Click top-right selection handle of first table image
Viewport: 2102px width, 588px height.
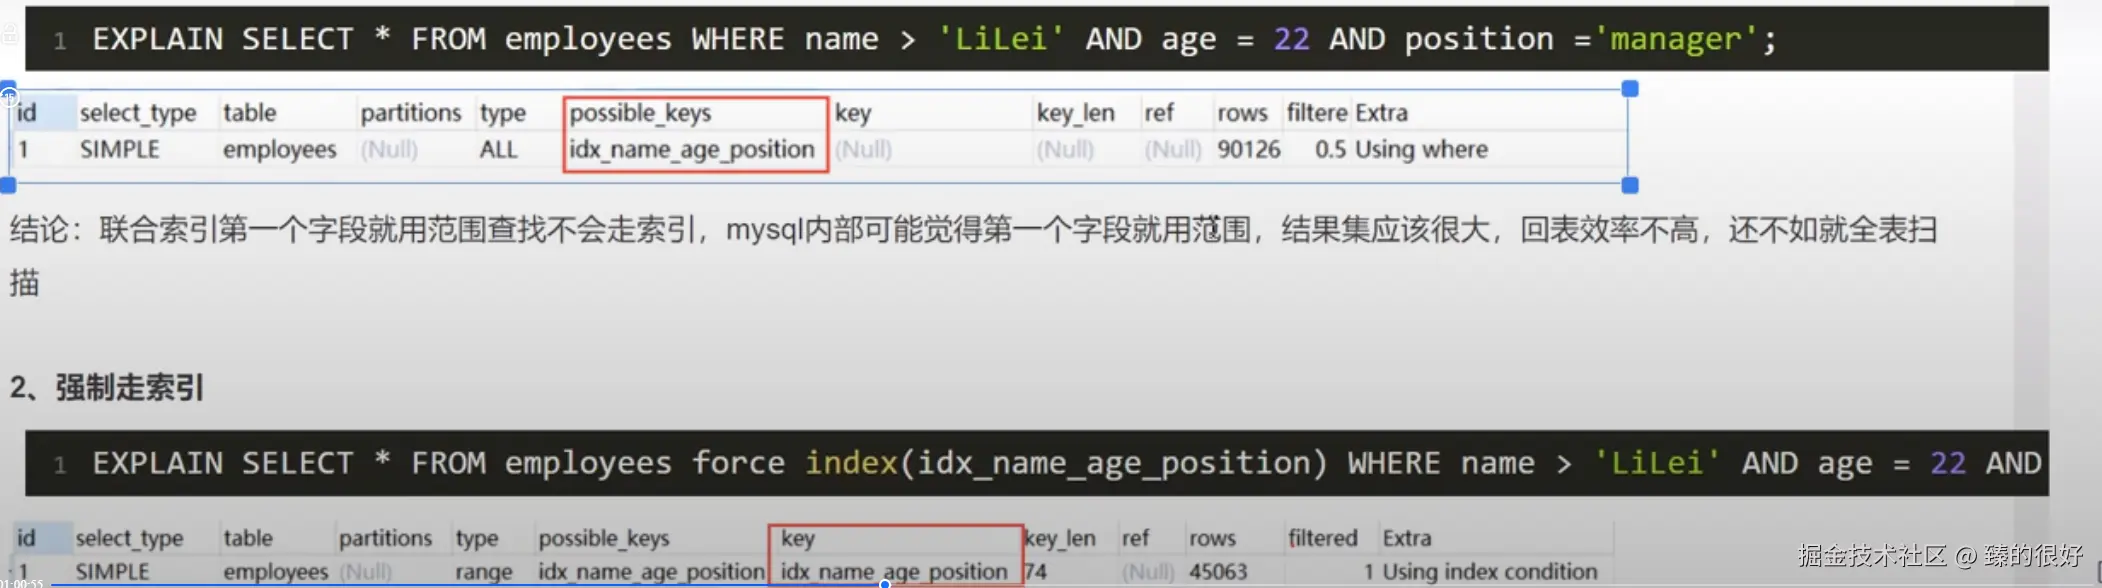coord(1630,89)
